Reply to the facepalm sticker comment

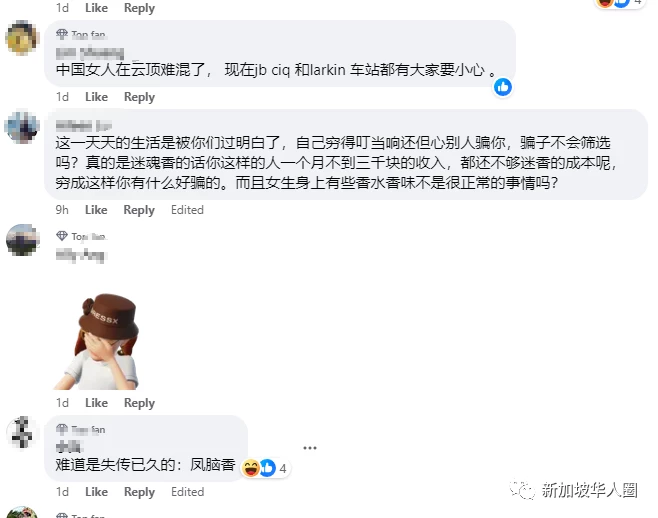click(x=139, y=403)
